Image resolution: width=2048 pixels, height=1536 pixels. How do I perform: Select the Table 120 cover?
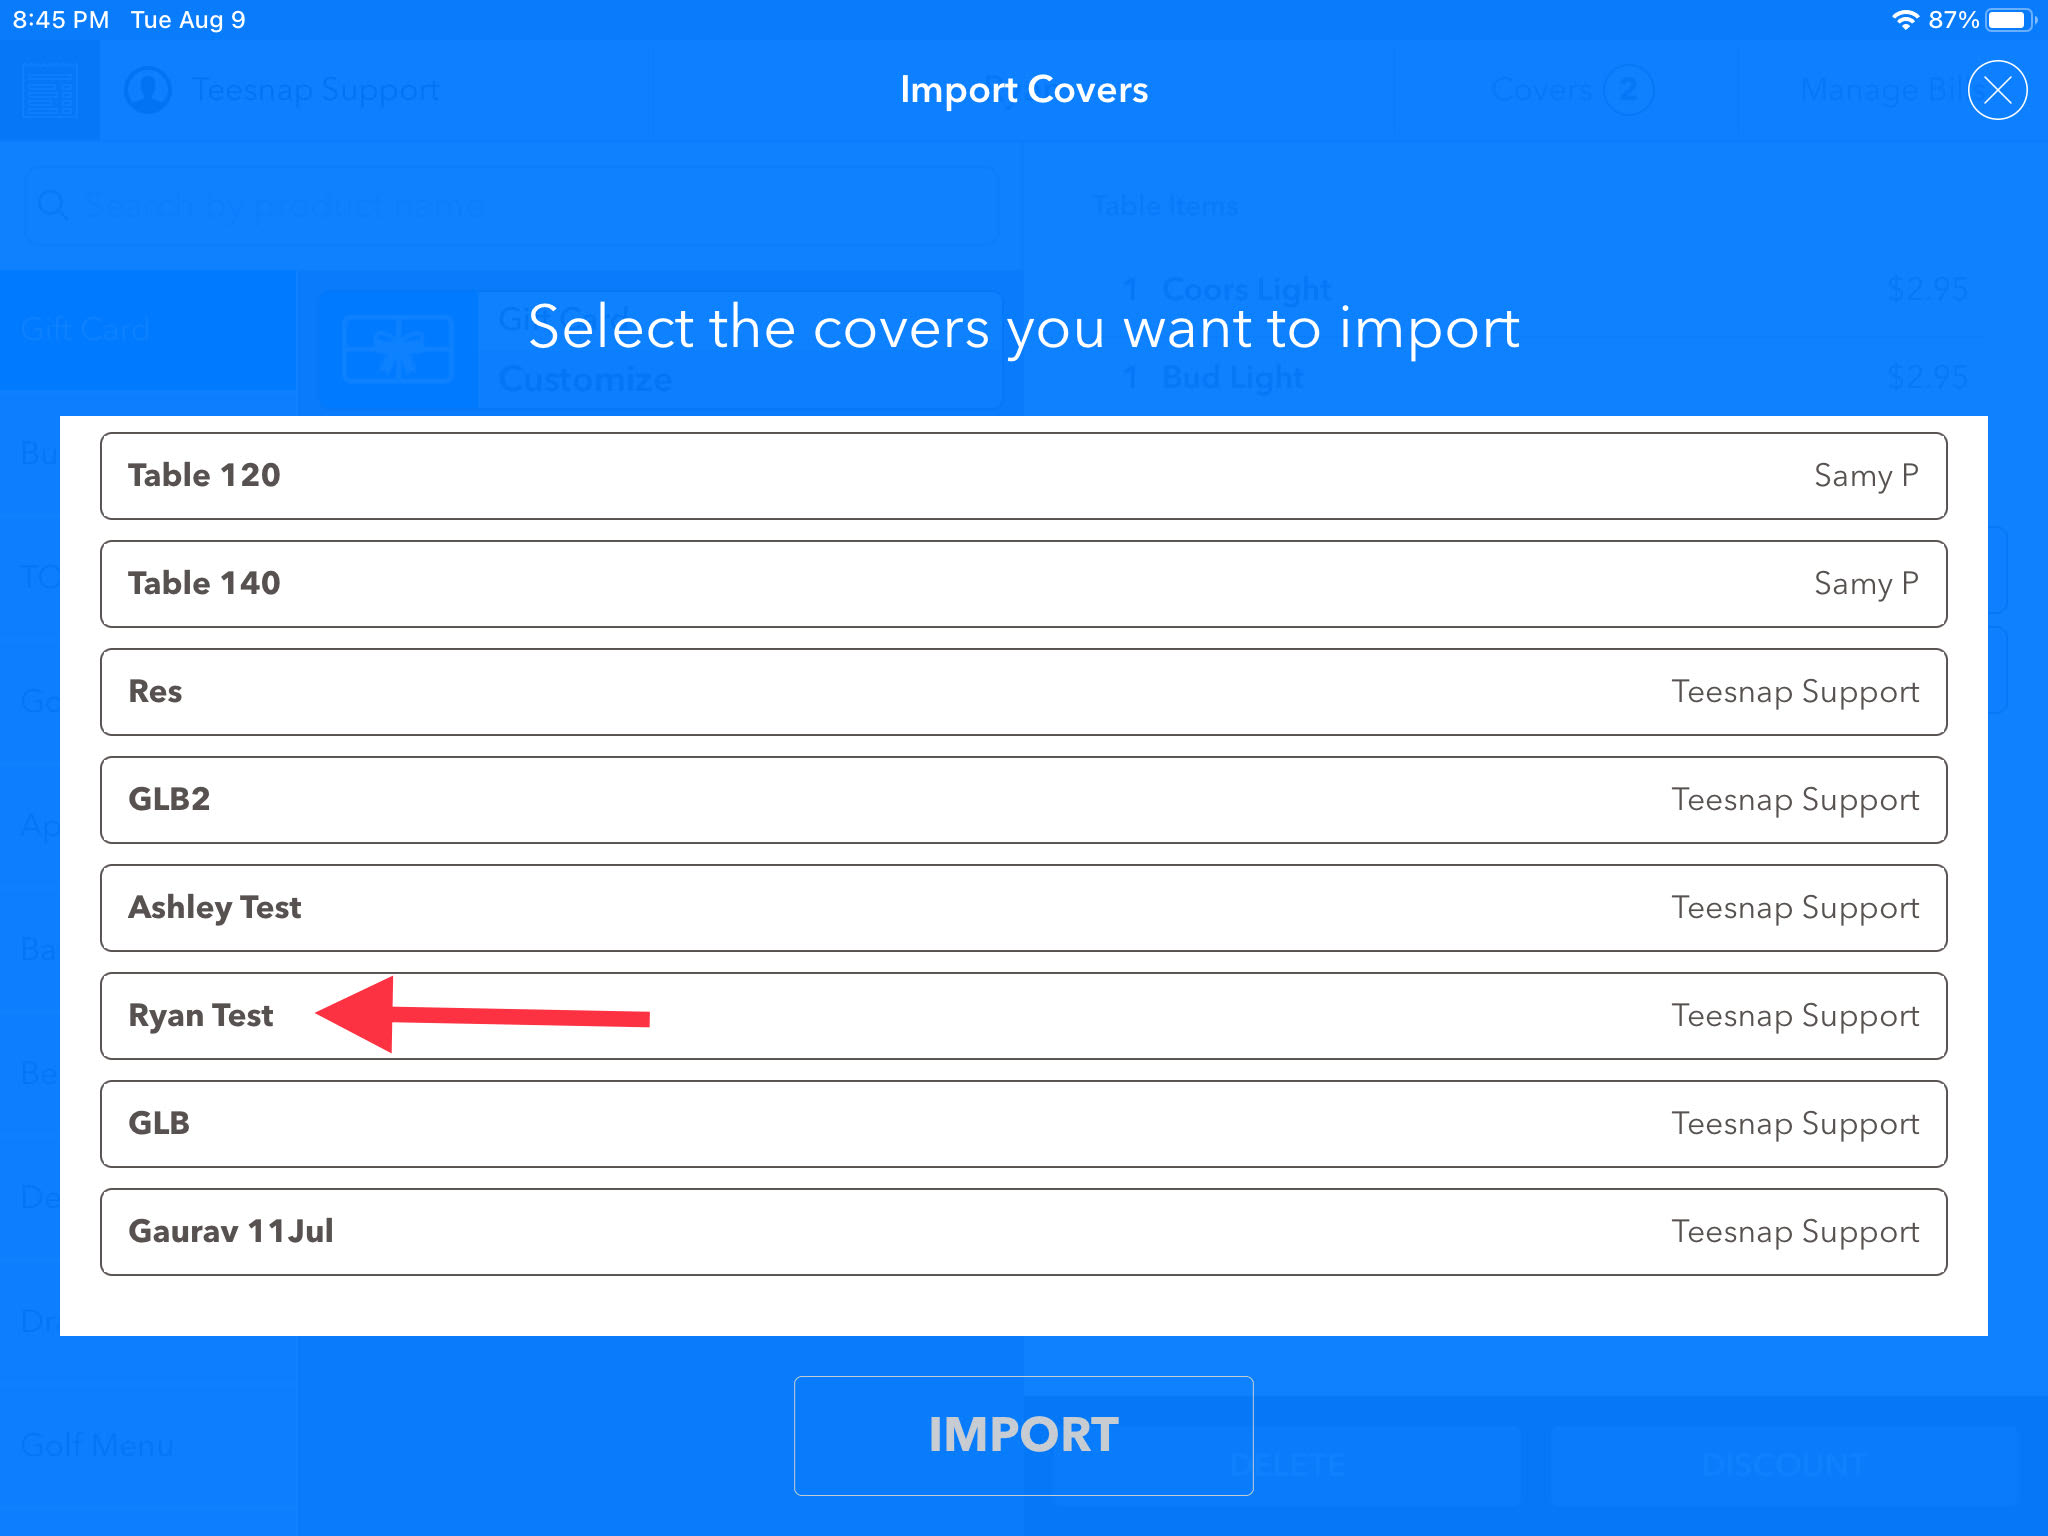tap(1023, 476)
